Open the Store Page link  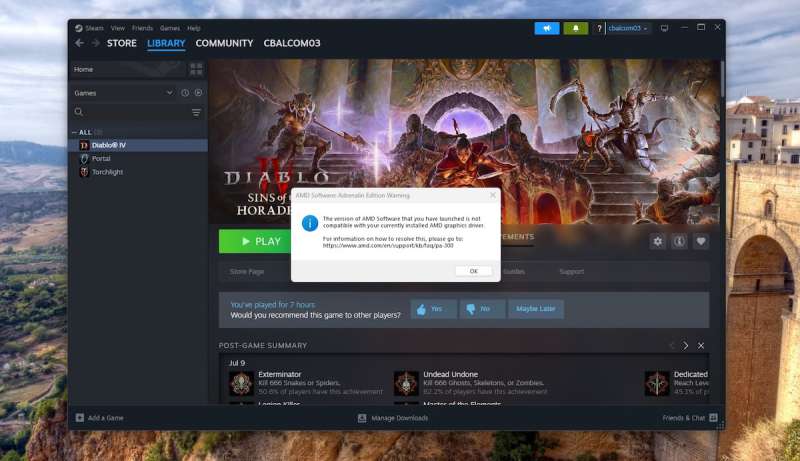pos(247,272)
